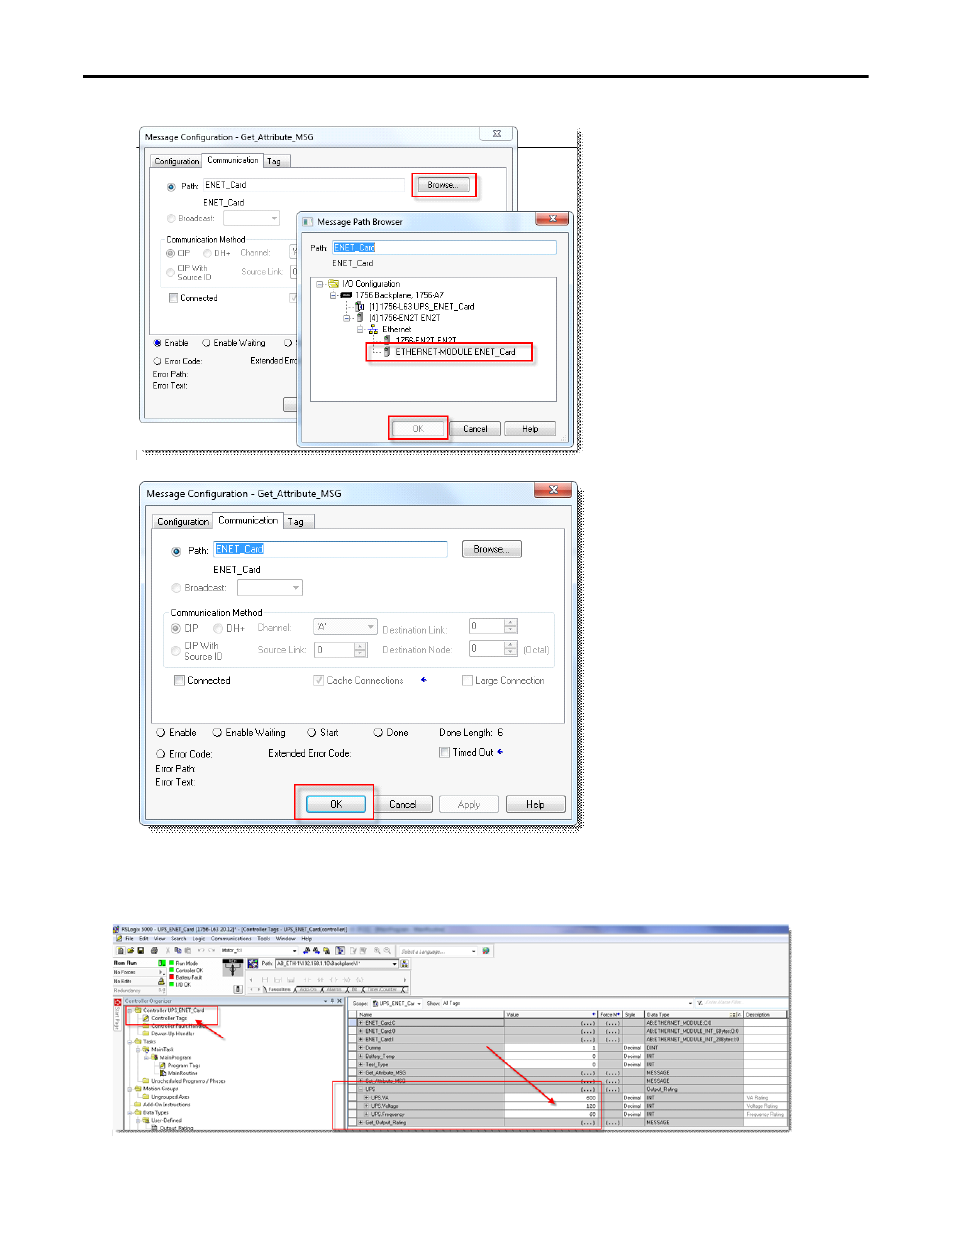Click the Zoom Out magnifier icon
This screenshot has width=954, height=1235.
coord(387,950)
